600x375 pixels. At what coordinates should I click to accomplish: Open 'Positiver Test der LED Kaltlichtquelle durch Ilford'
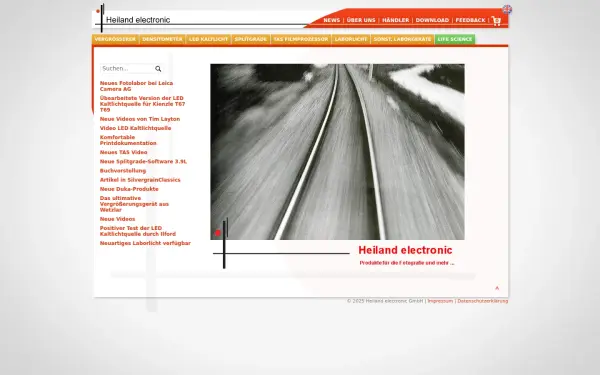coord(138,231)
